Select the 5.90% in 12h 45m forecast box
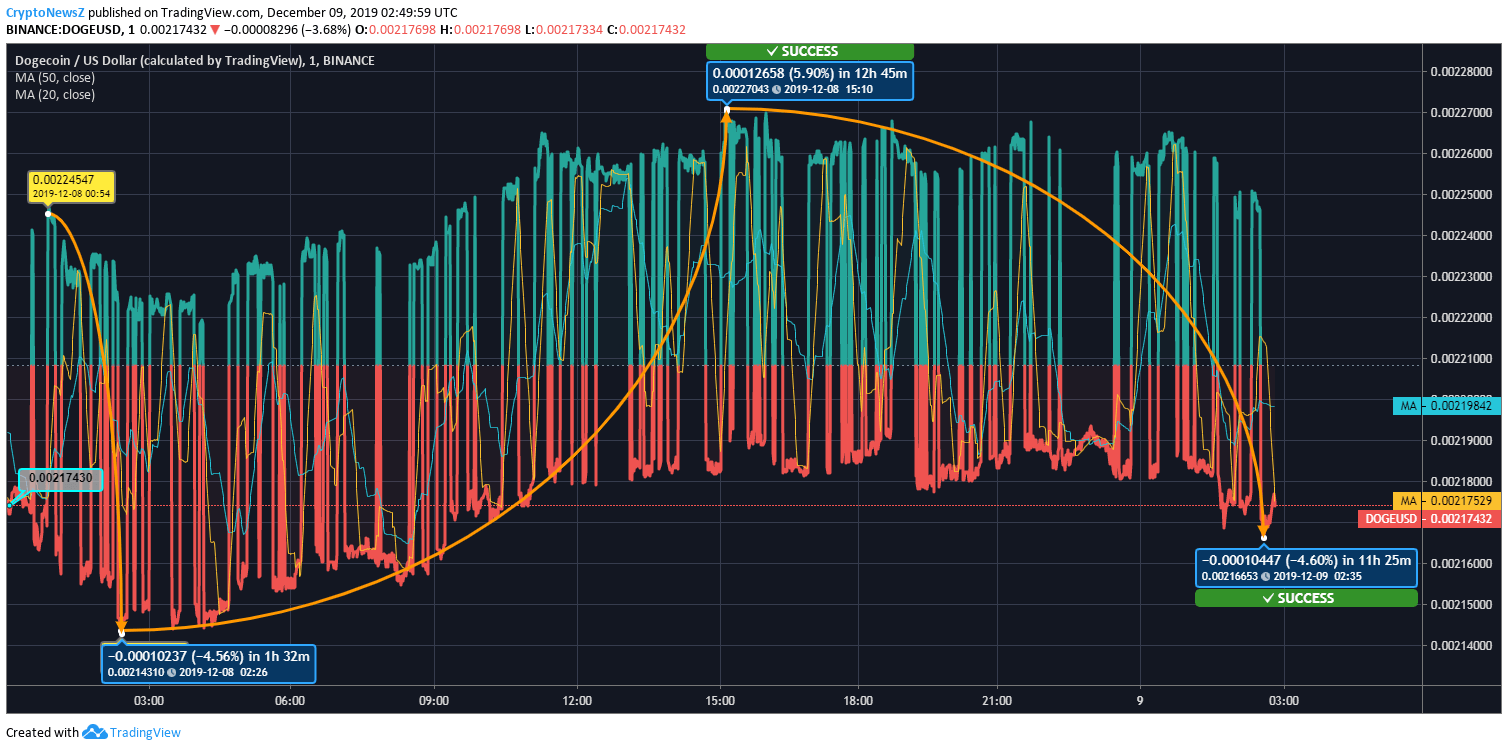The height and width of the screenshot is (750, 1508). click(x=809, y=81)
